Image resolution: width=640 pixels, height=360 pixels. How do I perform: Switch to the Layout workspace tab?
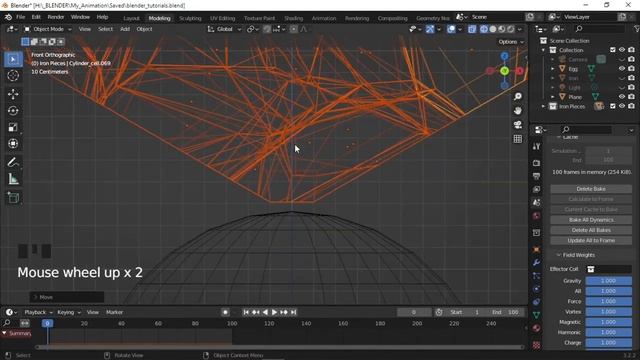tap(131, 18)
